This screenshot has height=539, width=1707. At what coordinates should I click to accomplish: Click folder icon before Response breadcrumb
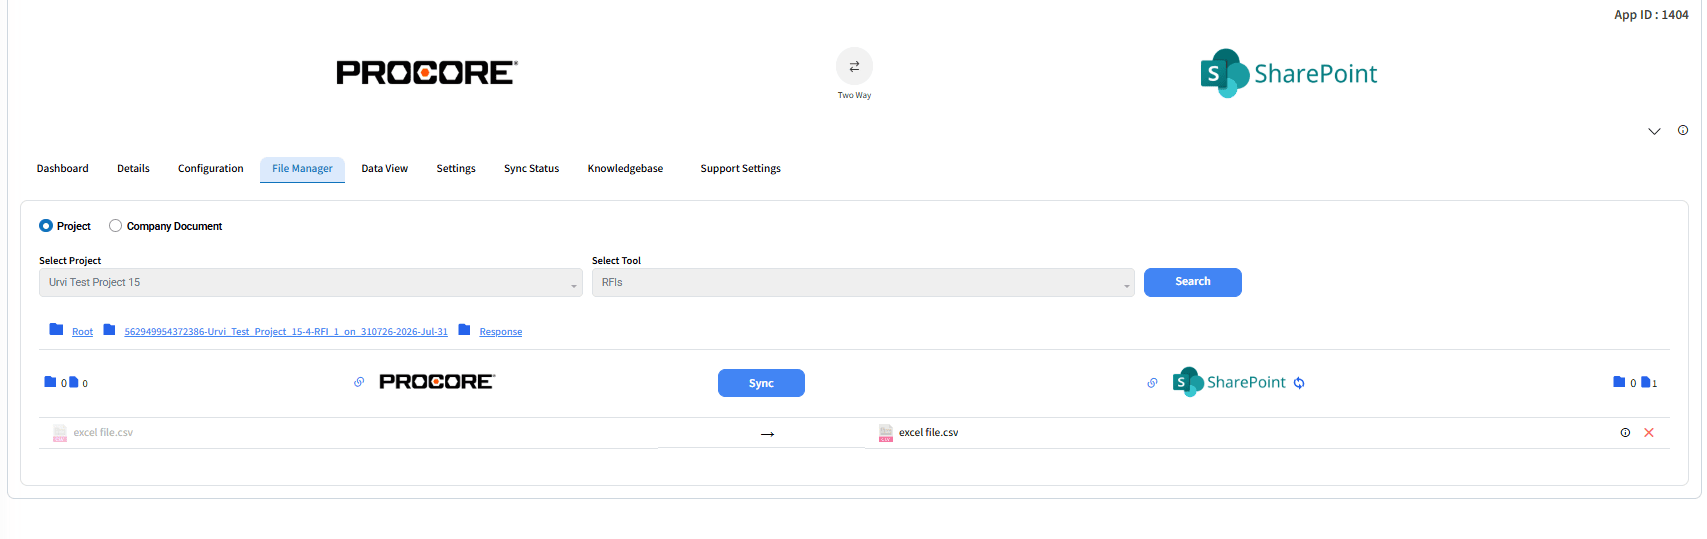pyautogui.click(x=464, y=330)
